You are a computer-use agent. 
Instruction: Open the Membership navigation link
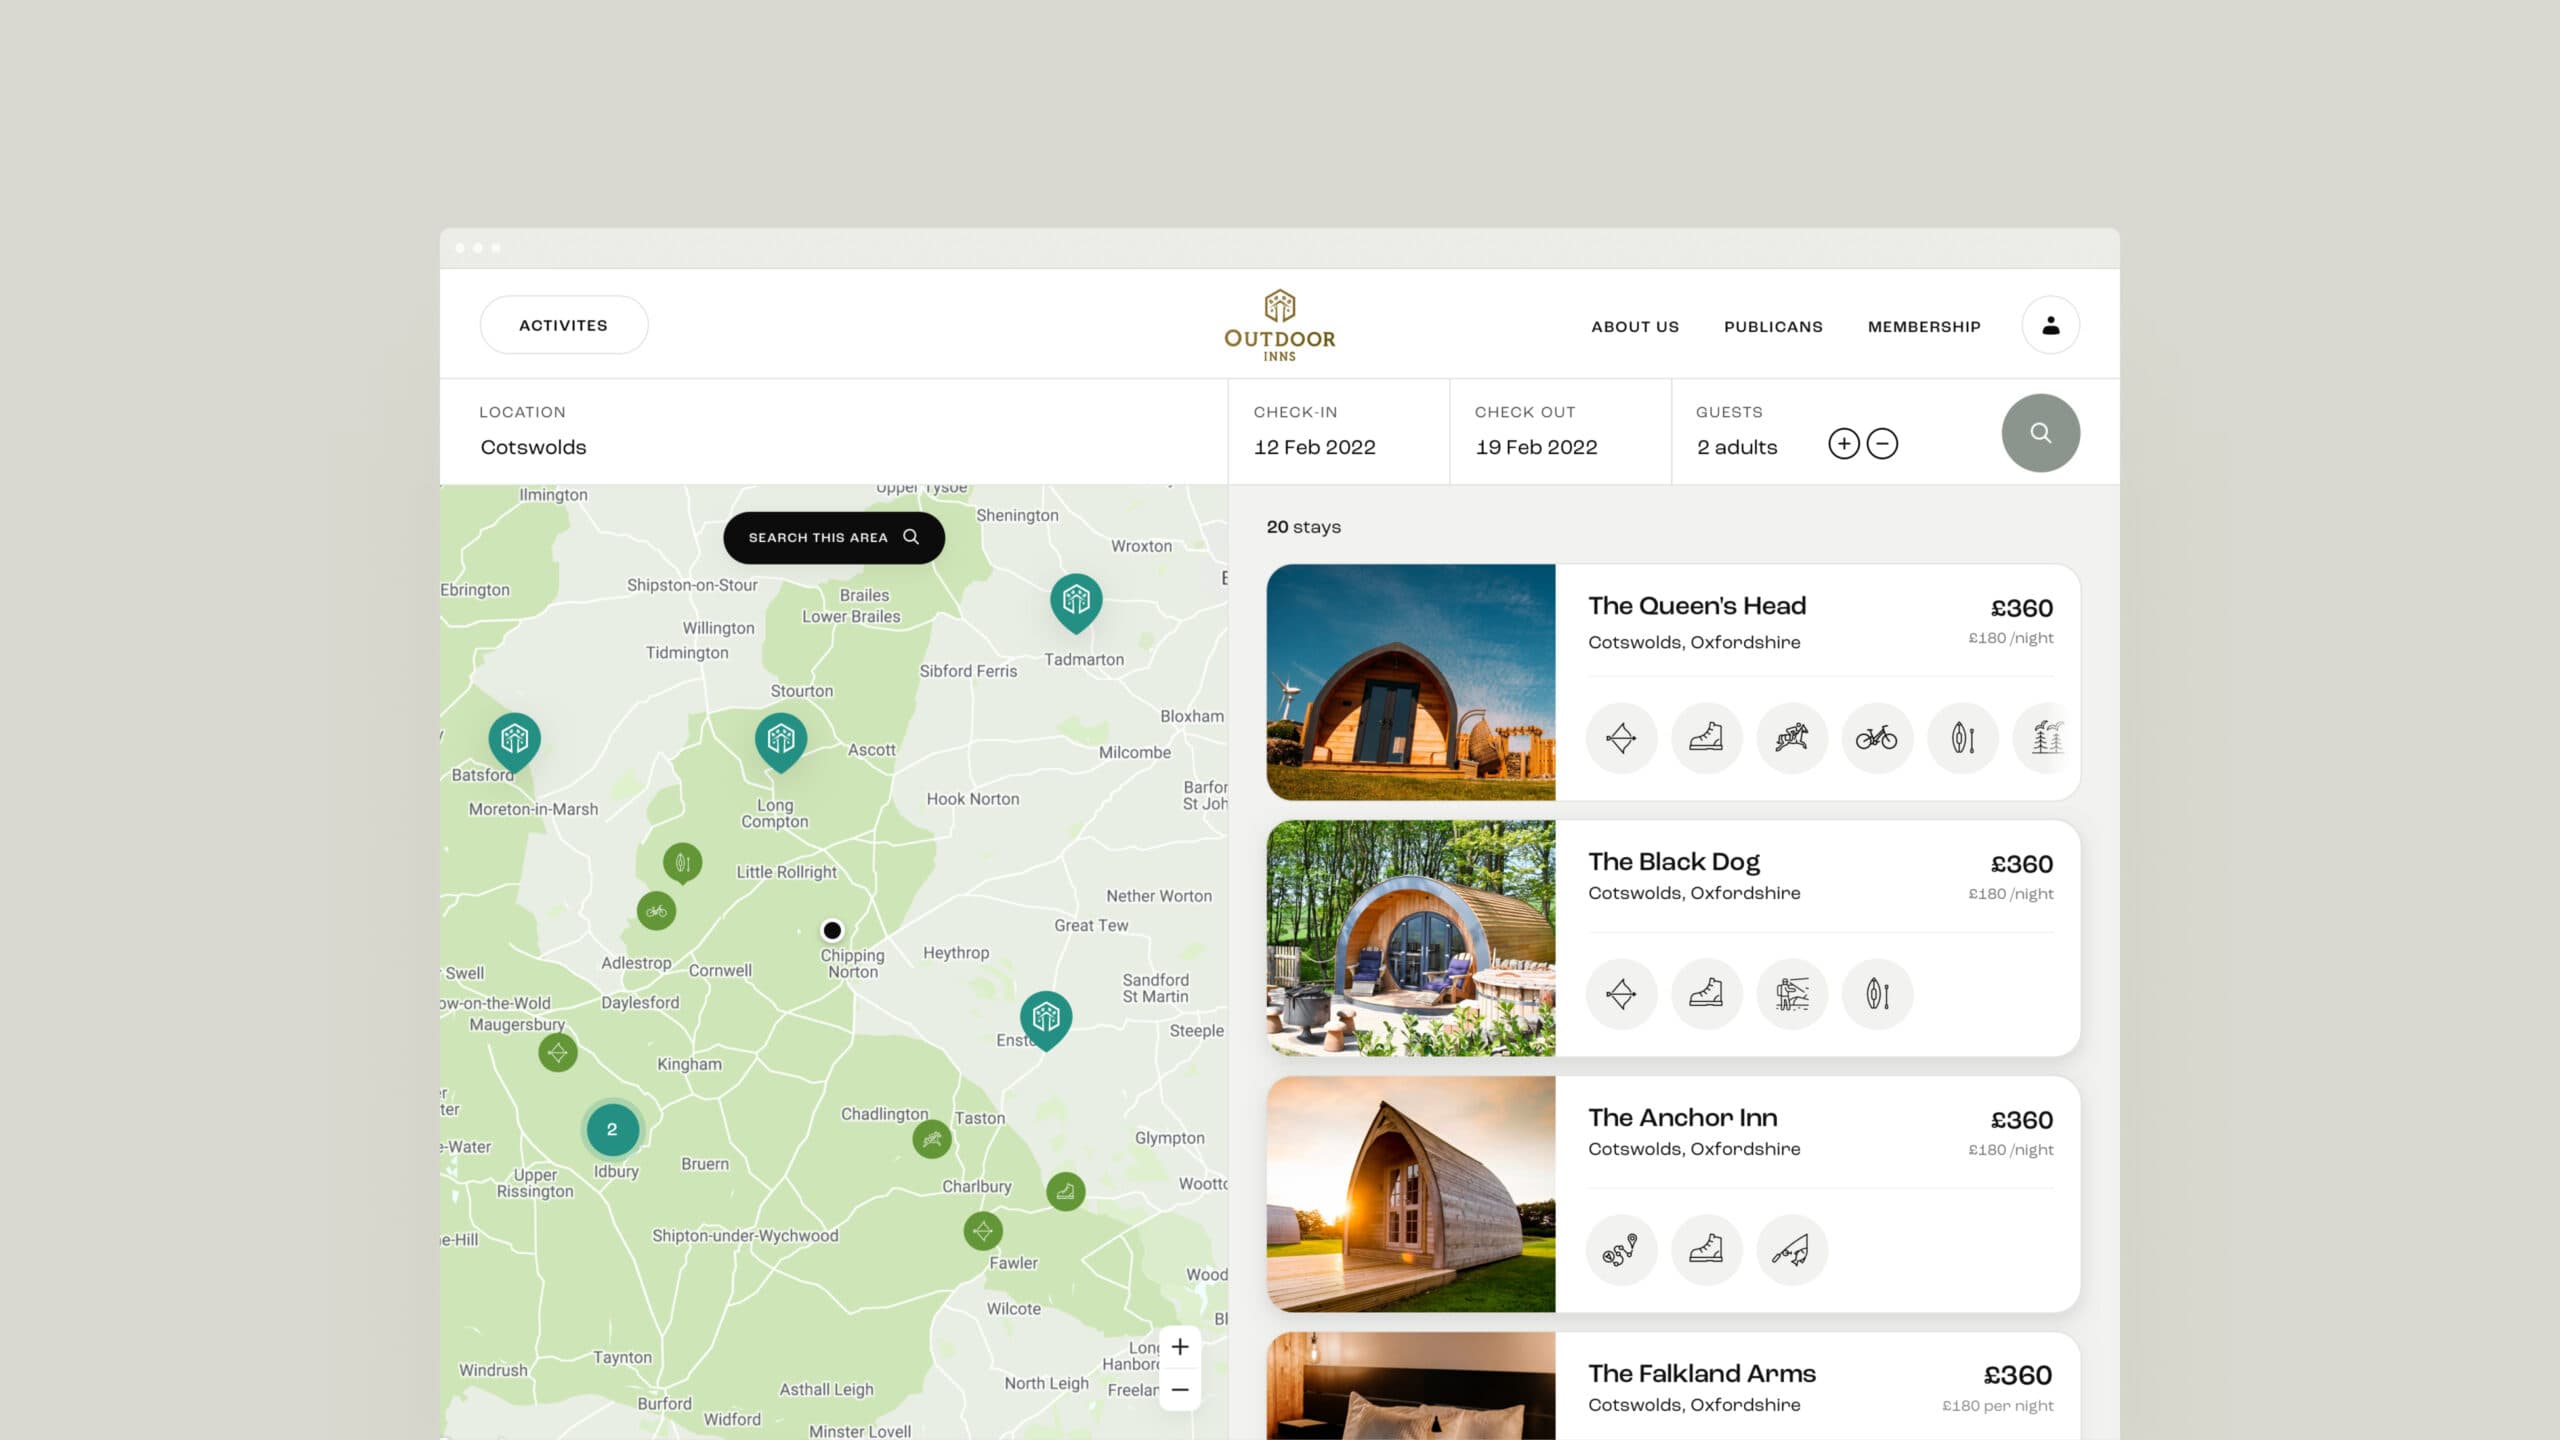click(x=1924, y=327)
